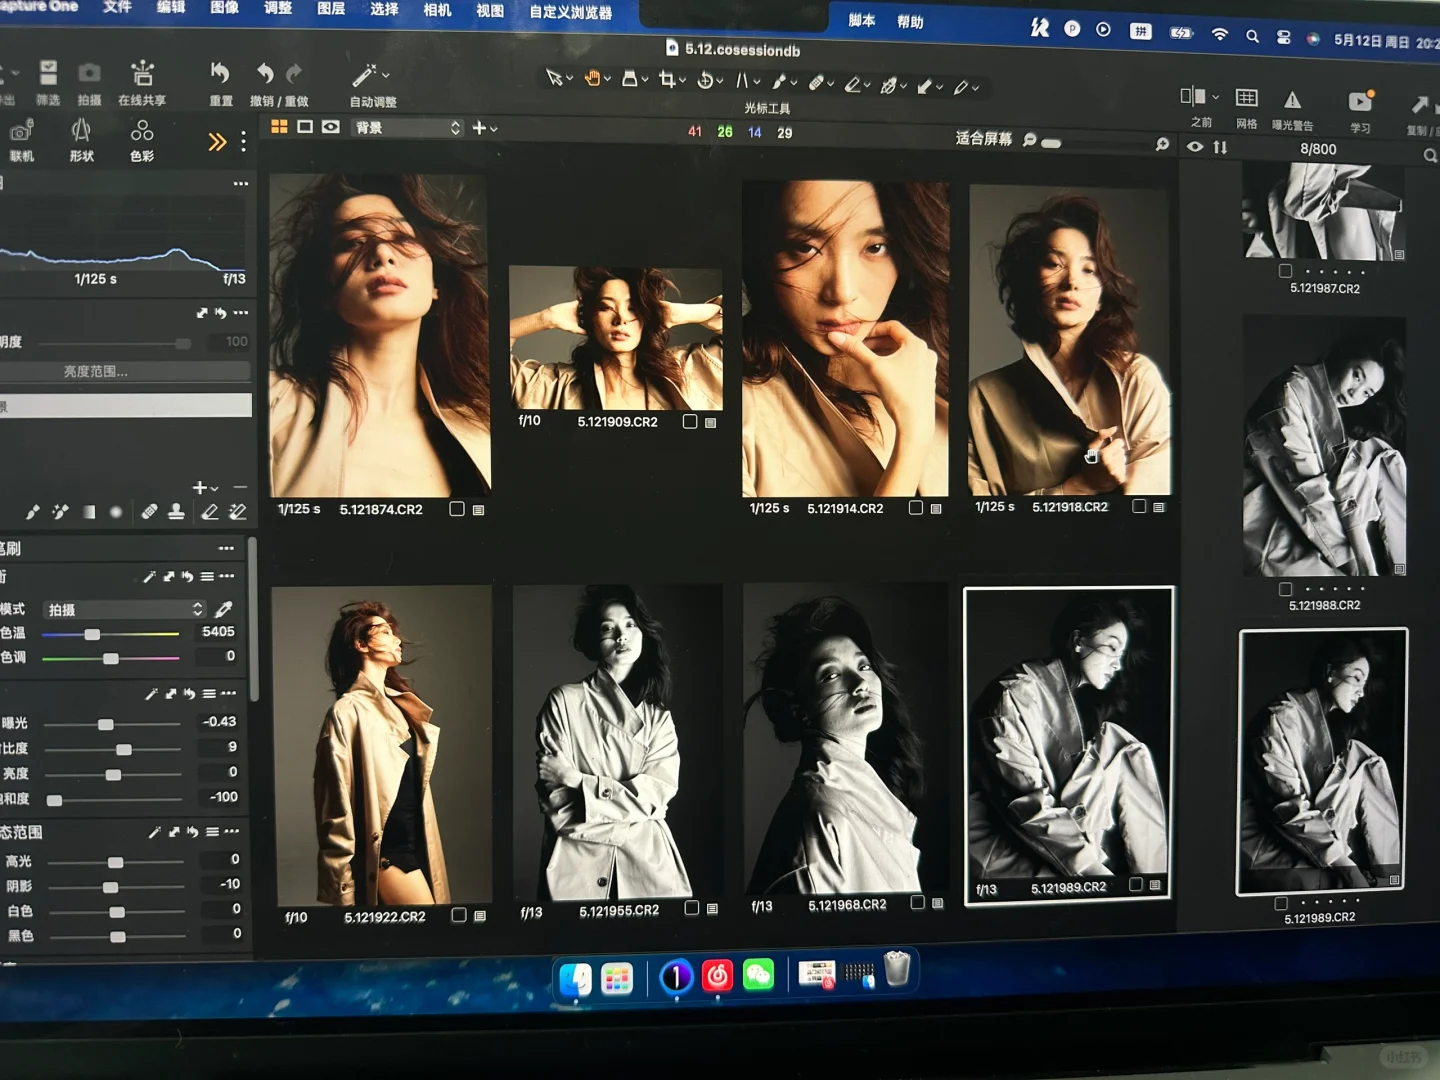
Task: Open the Before view dropdown arrow
Action: (1215, 97)
